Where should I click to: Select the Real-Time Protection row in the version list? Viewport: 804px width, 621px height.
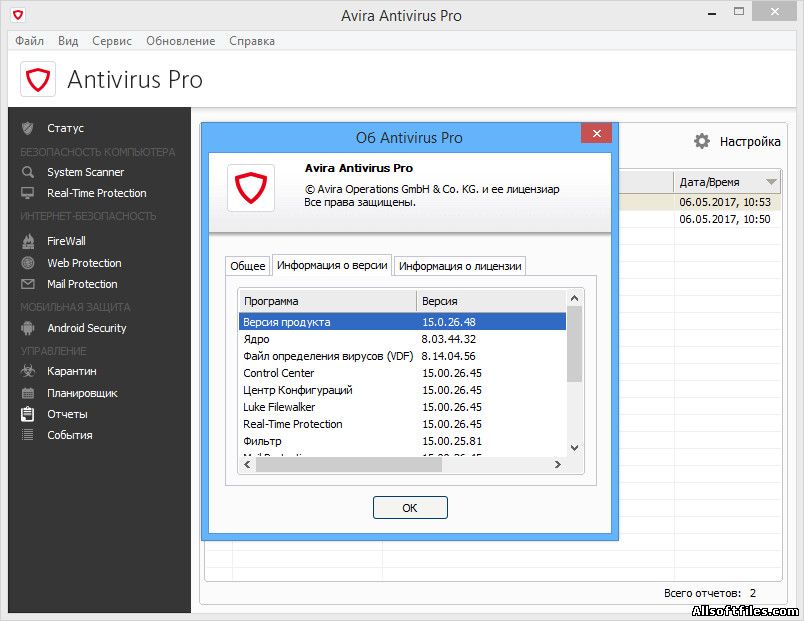click(403, 424)
